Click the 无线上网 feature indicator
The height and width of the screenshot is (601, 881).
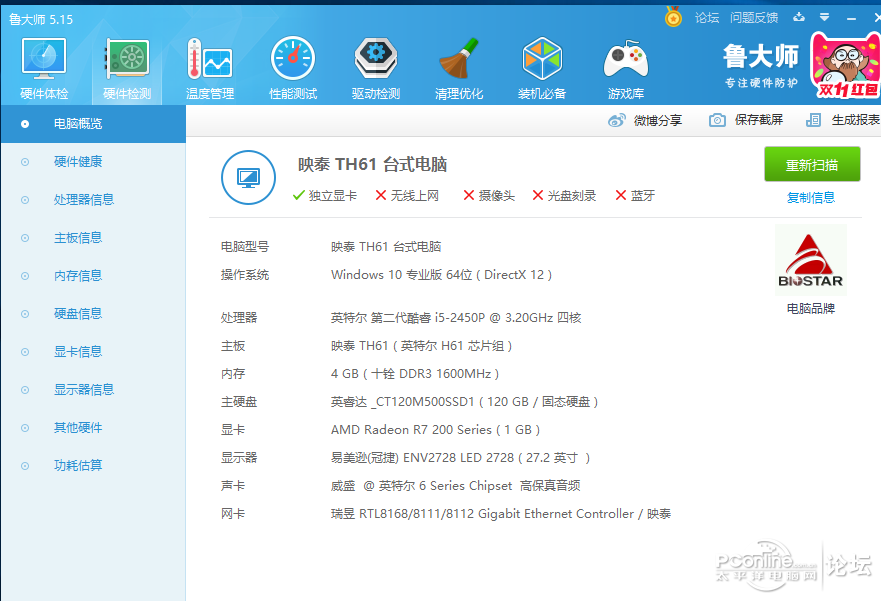tap(407, 195)
